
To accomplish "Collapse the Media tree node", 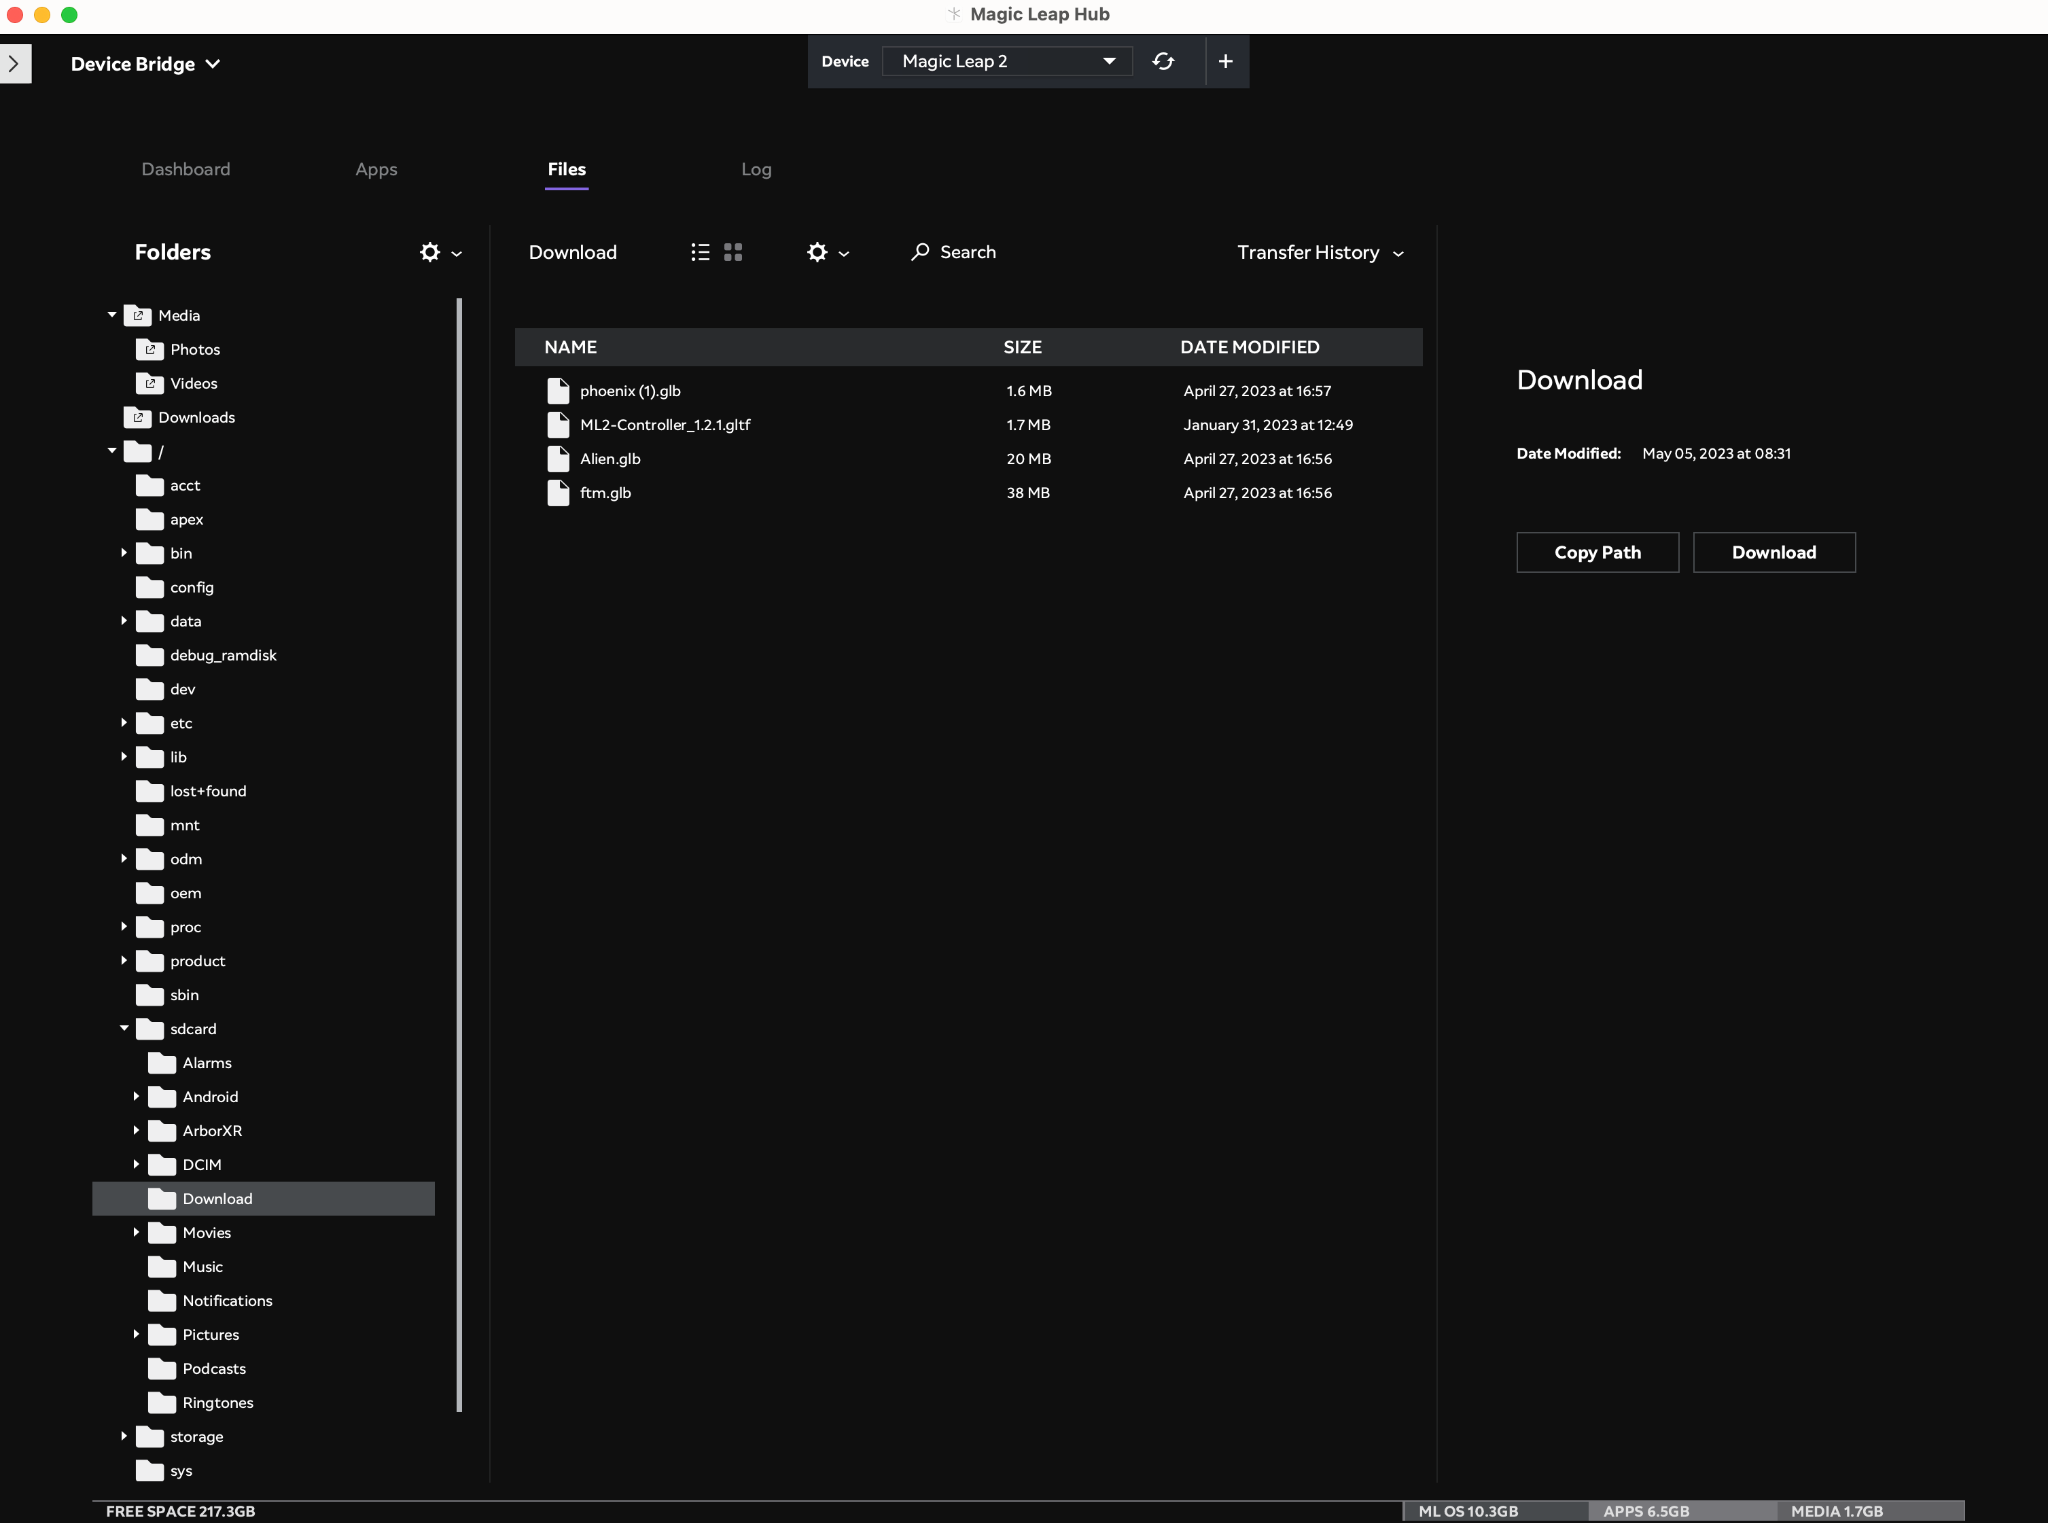I will pyautogui.click(x=112, y=315).
